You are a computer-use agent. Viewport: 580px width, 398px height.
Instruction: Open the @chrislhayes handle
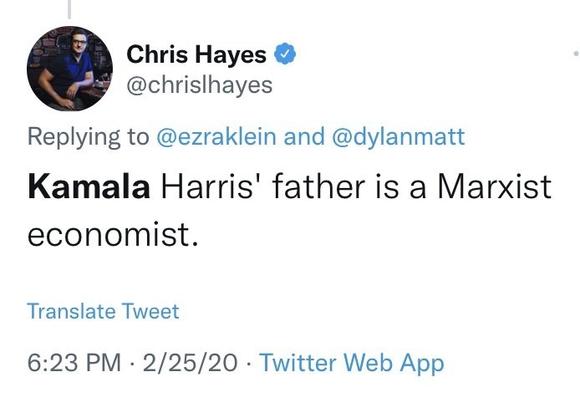[199, 85]
